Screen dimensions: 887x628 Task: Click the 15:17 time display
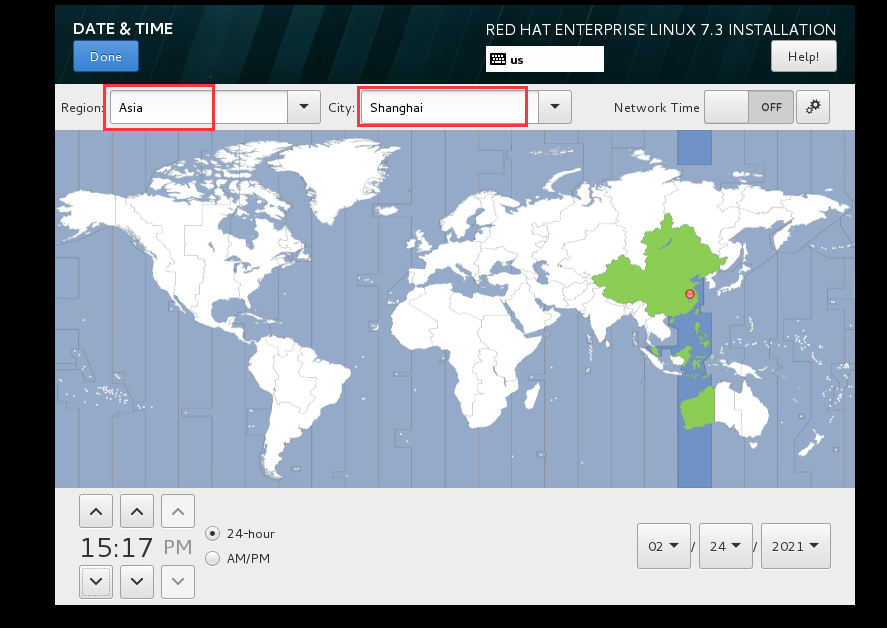117,547
